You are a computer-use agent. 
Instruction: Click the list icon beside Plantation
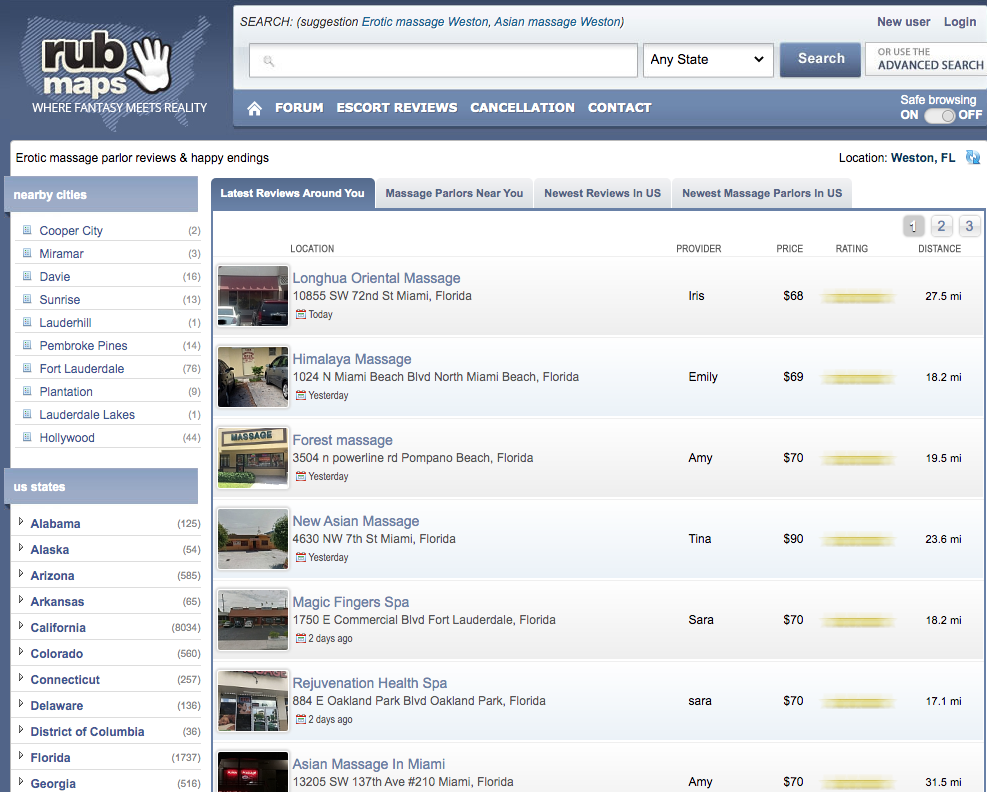point(27,391)
